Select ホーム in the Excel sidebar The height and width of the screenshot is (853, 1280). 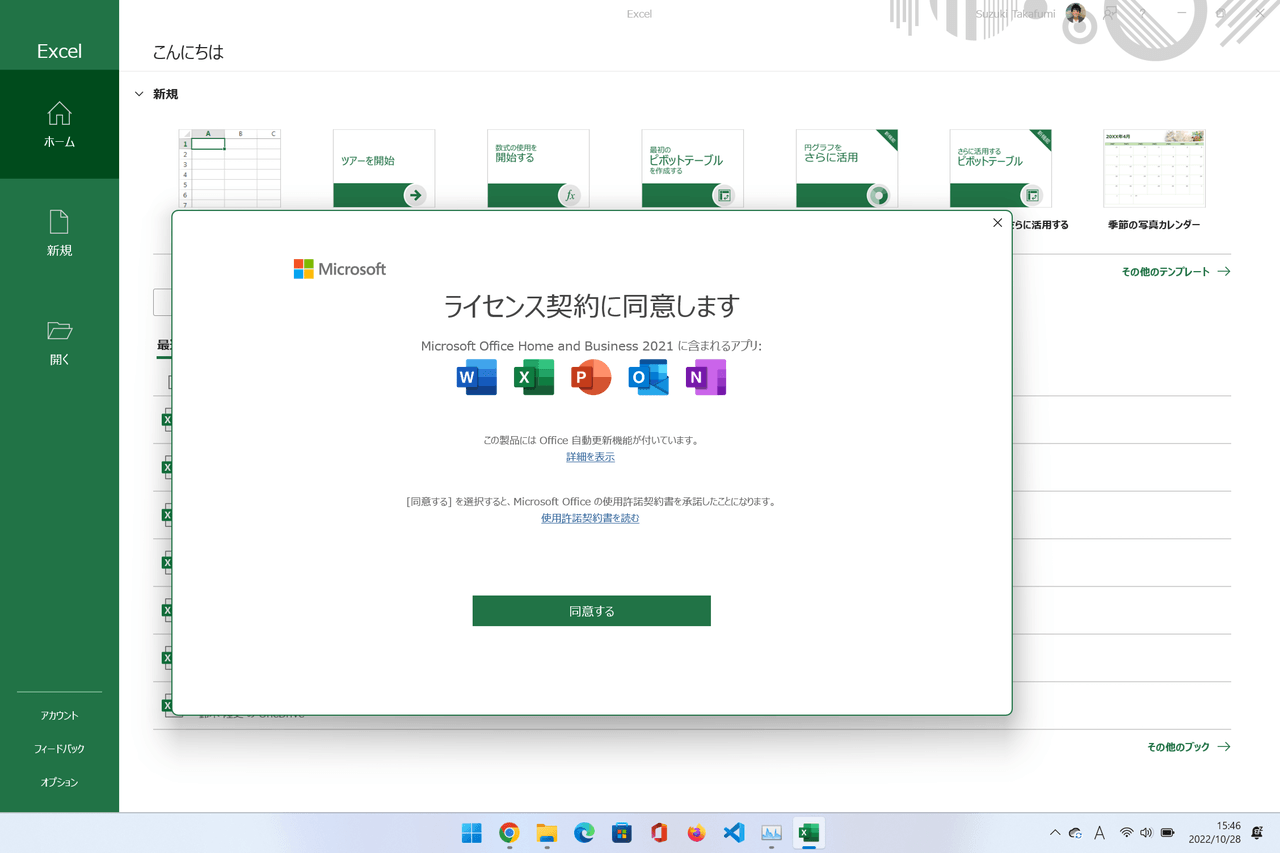(59, 125)
